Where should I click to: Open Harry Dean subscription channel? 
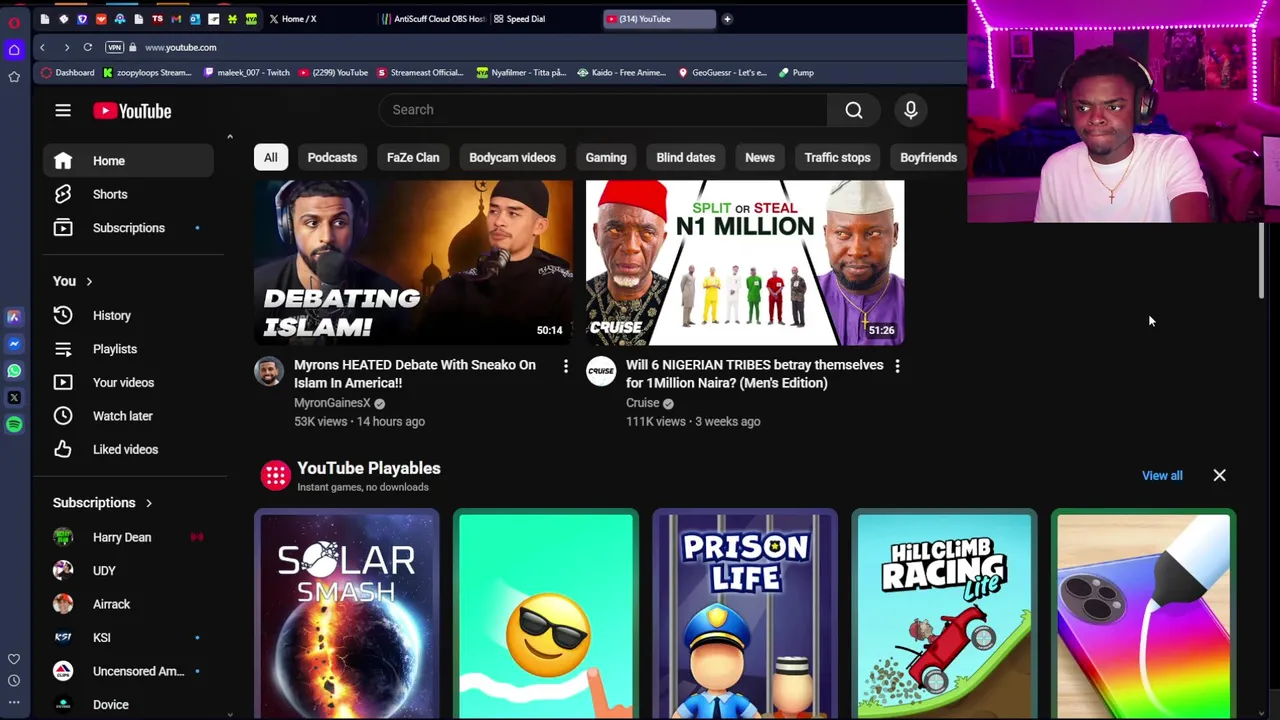pyautogui.click(x=128, y=537)
